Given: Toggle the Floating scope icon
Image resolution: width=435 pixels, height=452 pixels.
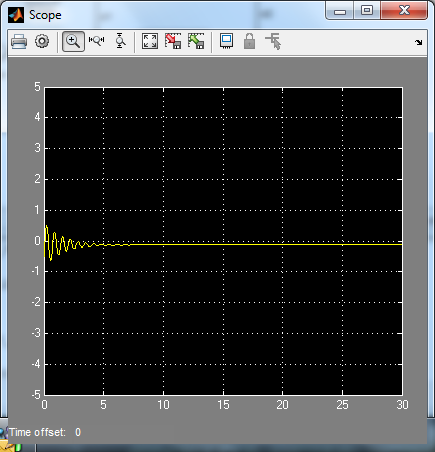Looking at the screenshot, I should pos(226,41).
